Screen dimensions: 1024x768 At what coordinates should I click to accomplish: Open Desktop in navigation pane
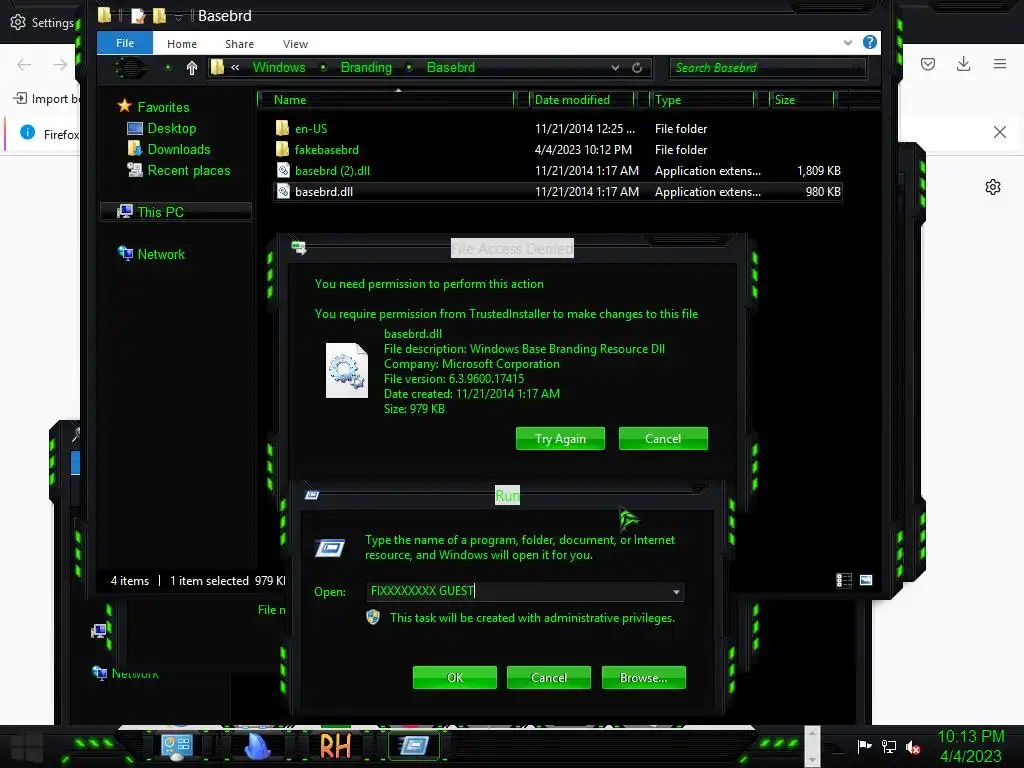171,128
